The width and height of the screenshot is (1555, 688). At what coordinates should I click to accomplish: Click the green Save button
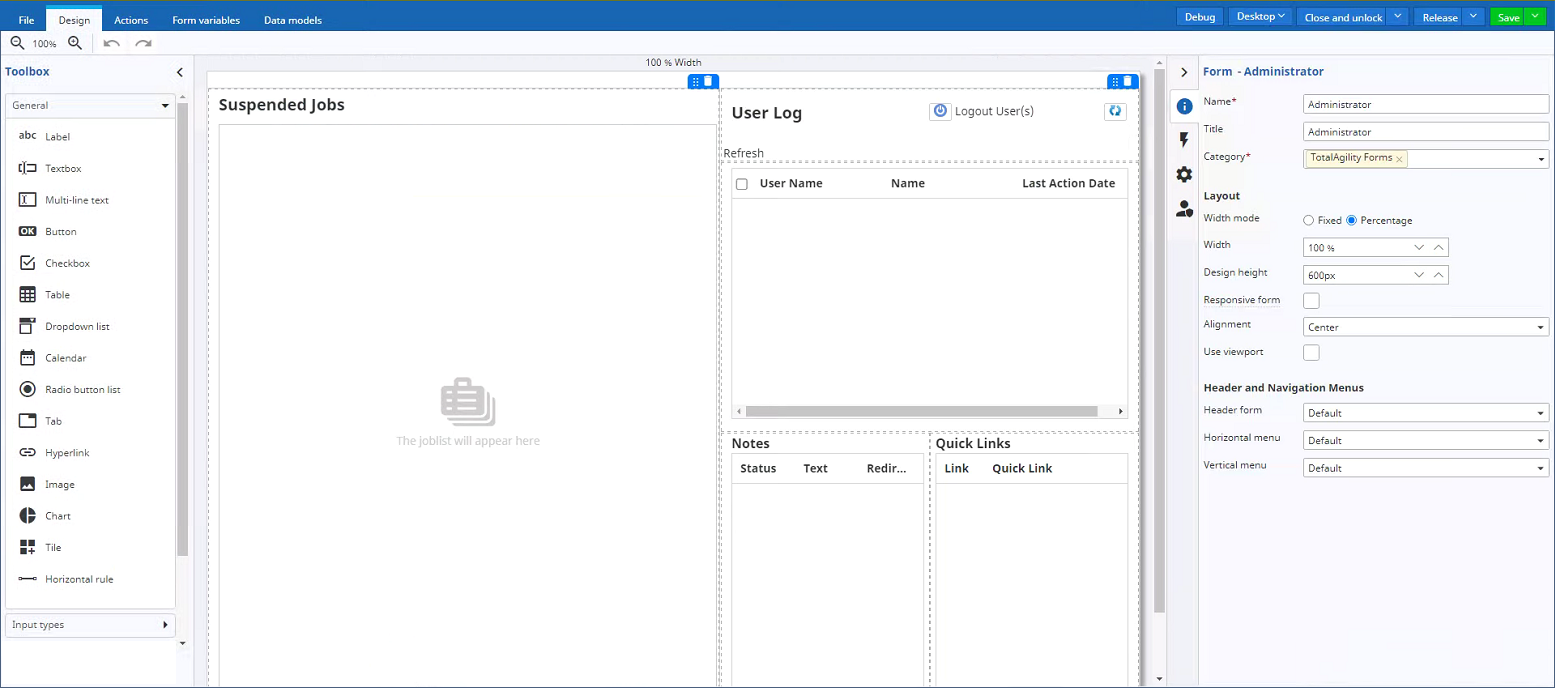tap(1508, 17)
